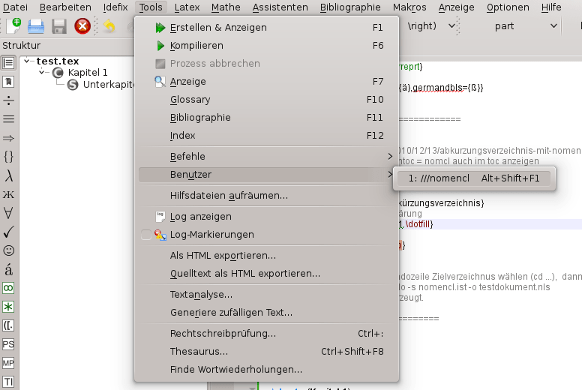
Task: Open Log anzeigen menu entry
Action: click(266, 217)
